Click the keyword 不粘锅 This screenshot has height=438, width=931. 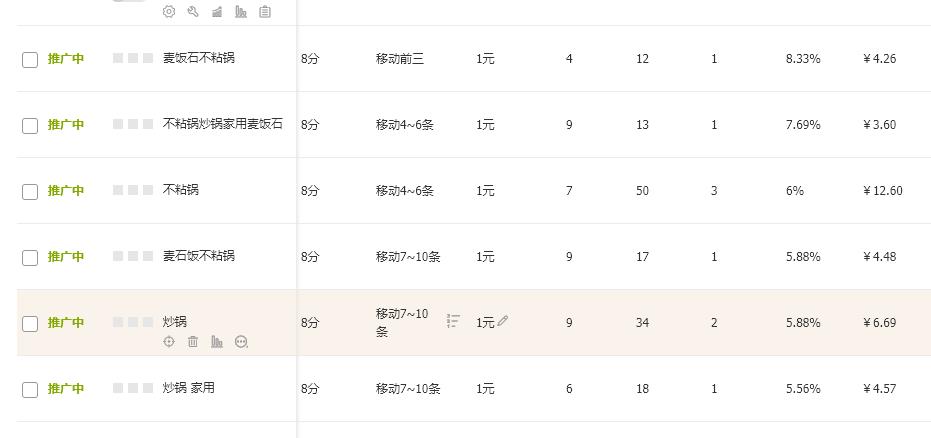181,190
